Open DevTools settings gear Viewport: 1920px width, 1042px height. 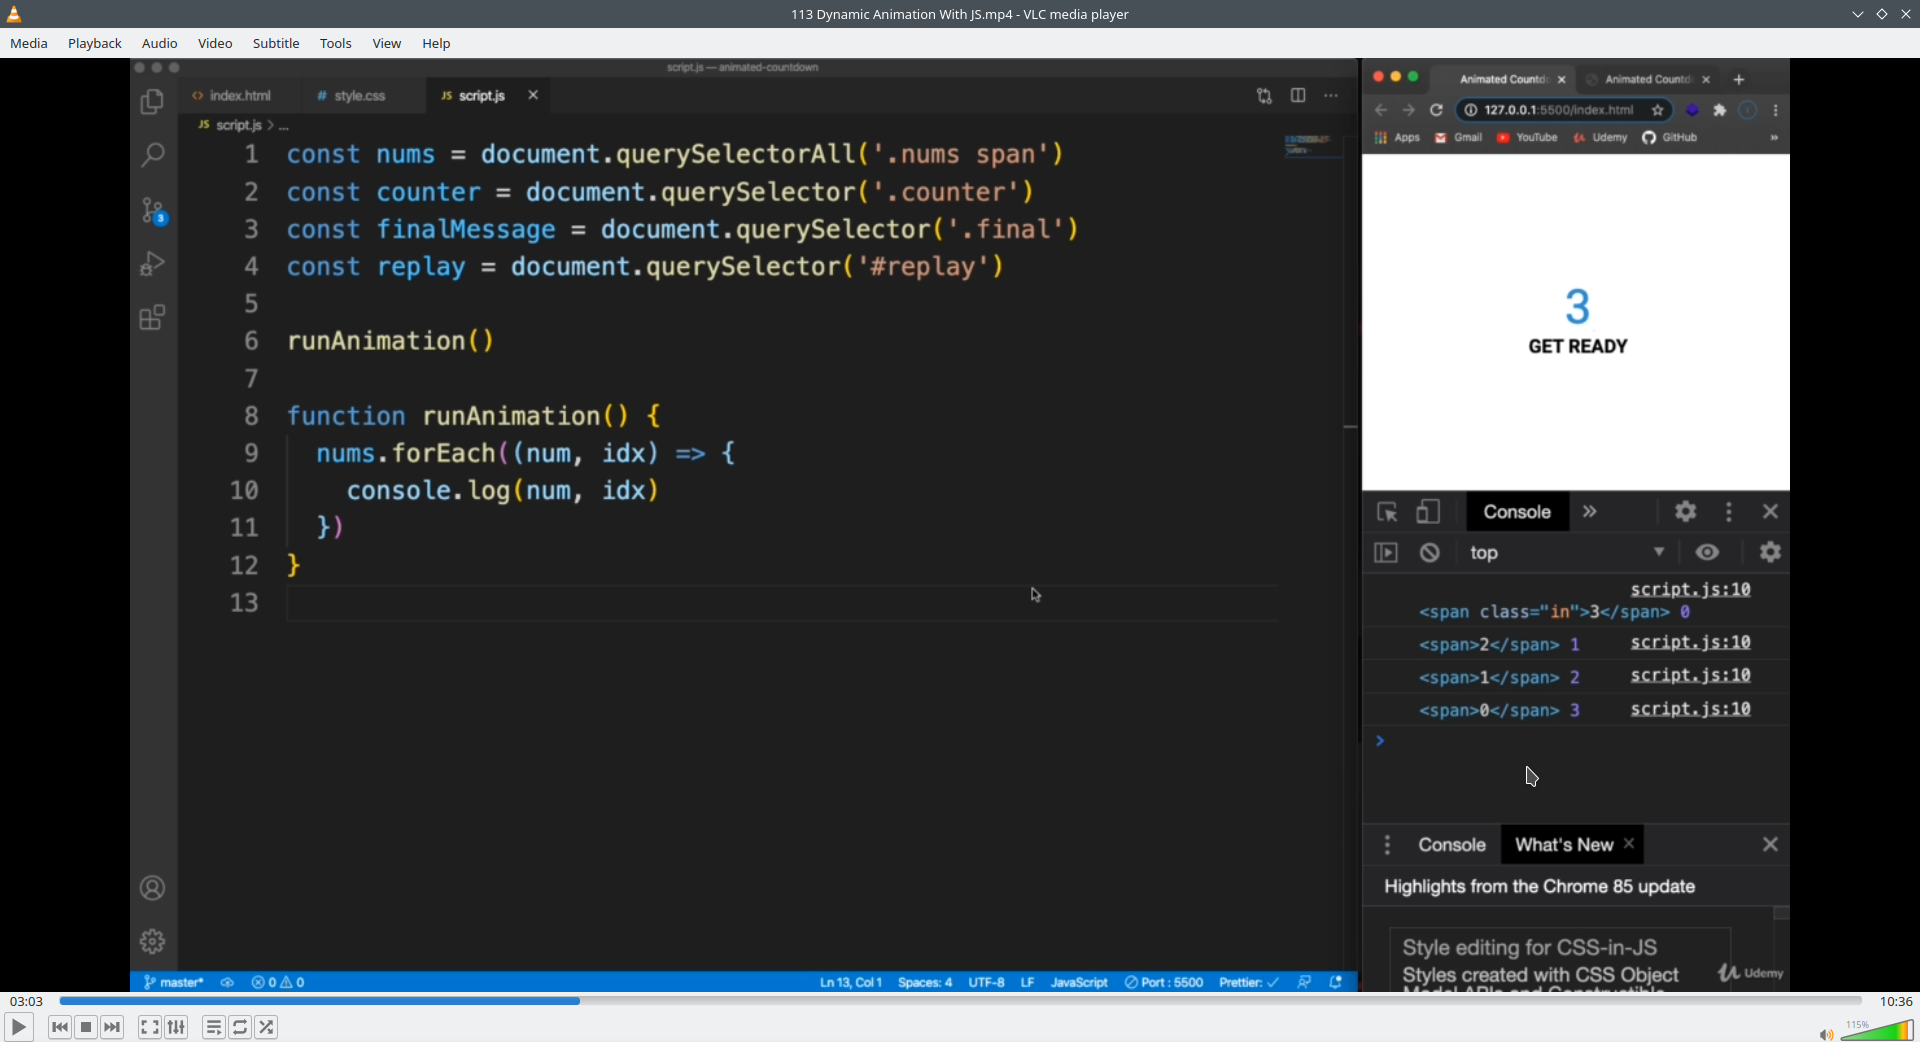(x=1686, y=512)
